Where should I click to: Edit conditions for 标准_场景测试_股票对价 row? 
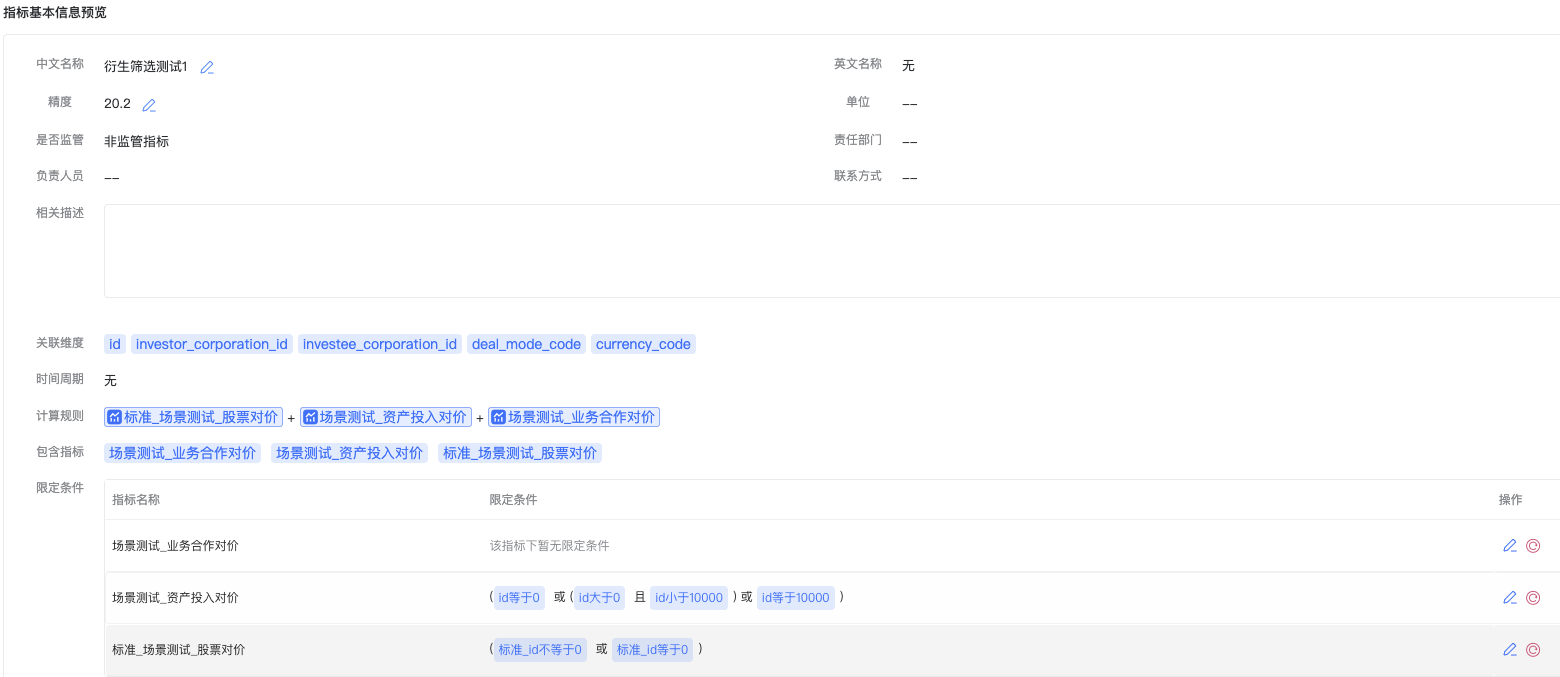point(1510,650)
